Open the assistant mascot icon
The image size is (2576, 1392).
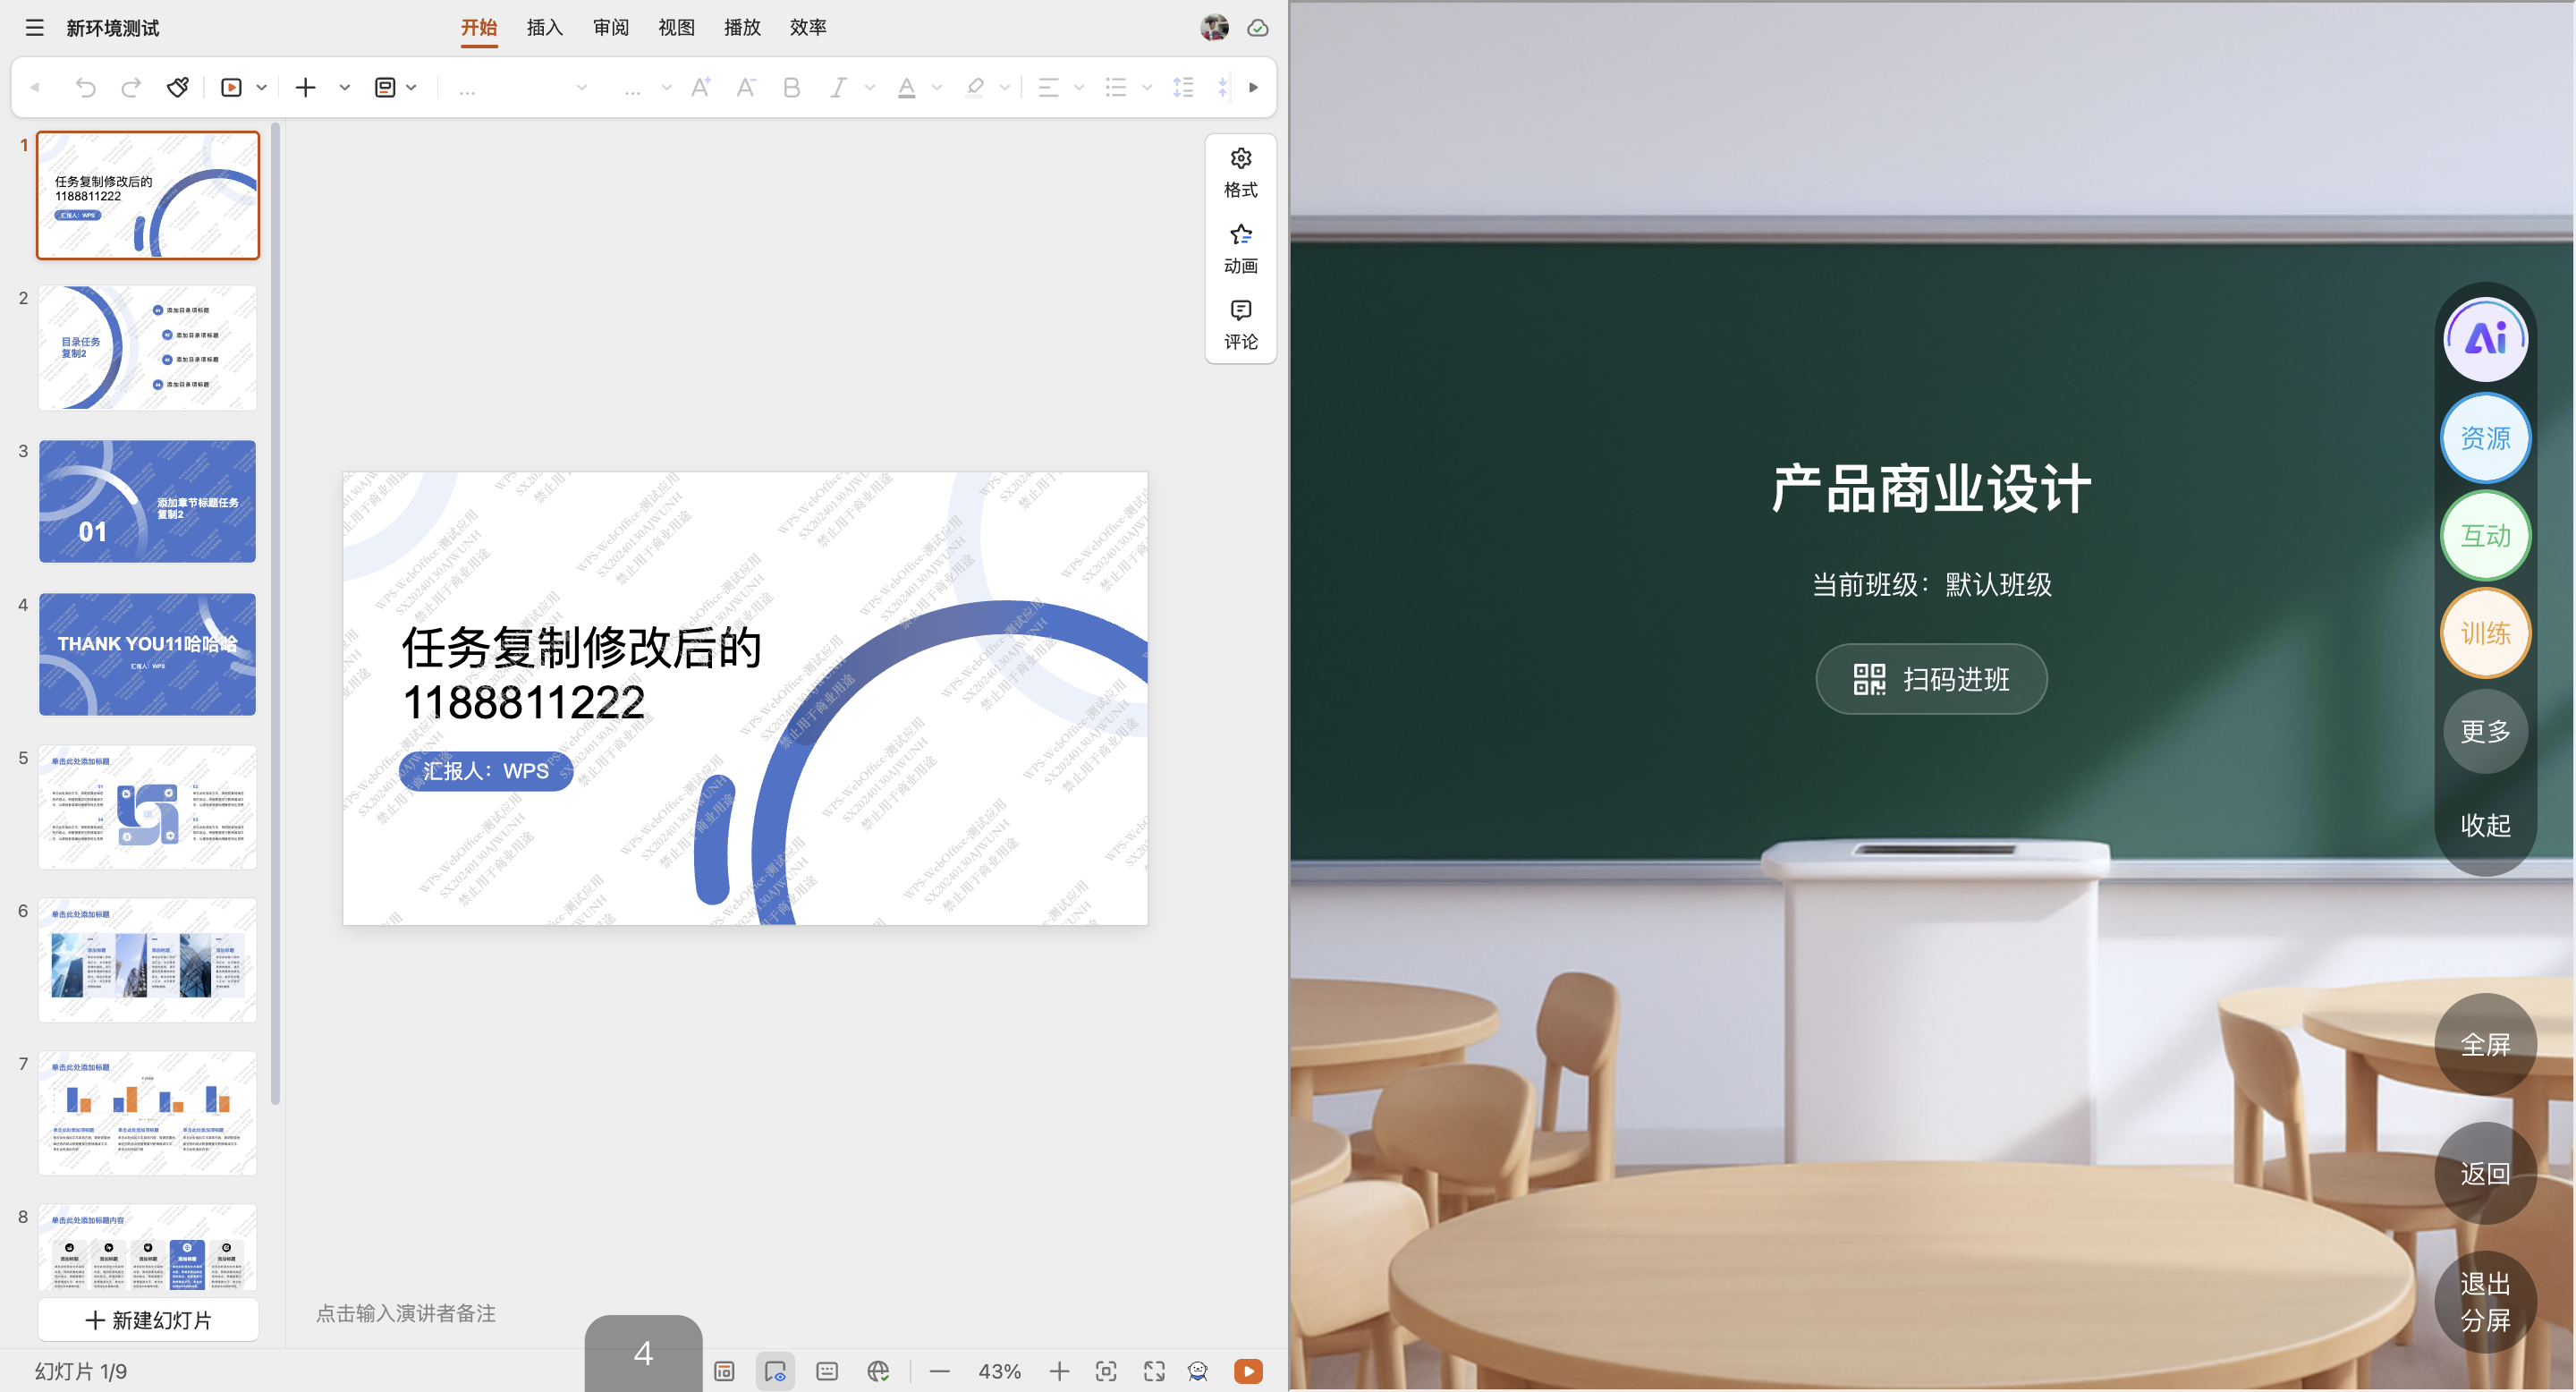click(x=1198, y=1371)
